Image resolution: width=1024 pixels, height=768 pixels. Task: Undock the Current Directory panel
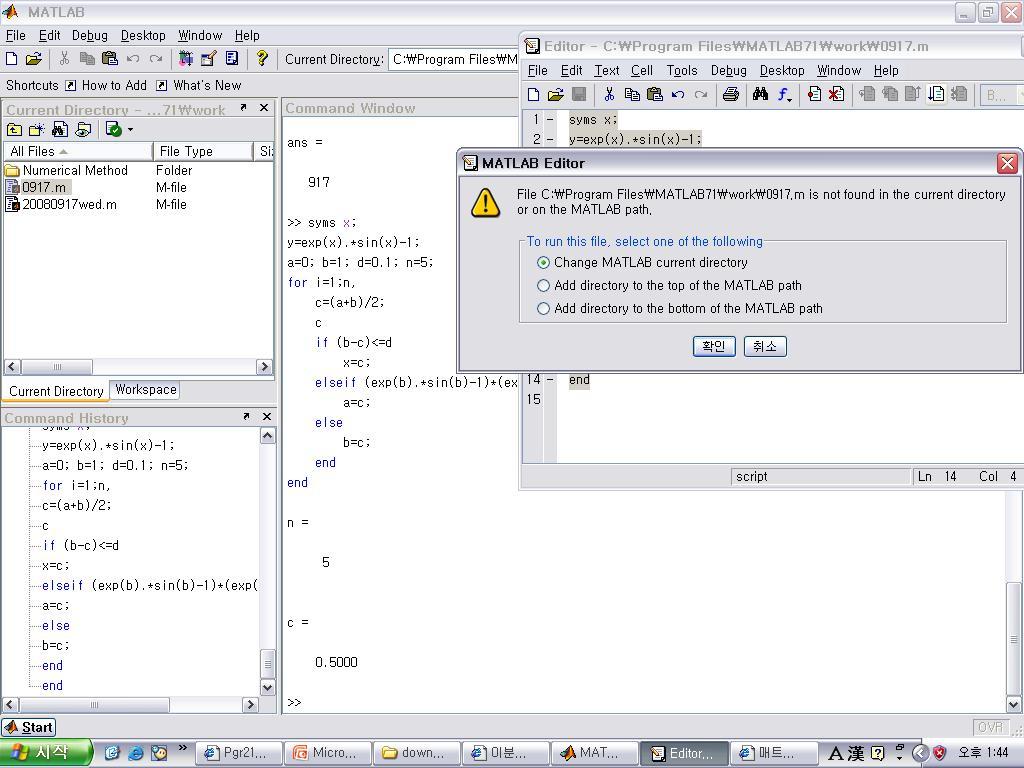244,108
